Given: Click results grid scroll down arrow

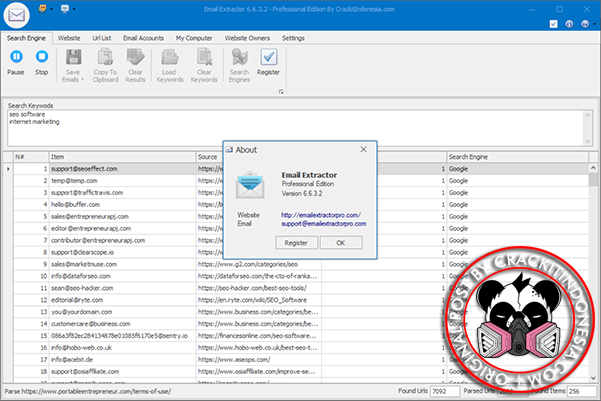Looking at the screenshot, I should (x=593, y=378).
